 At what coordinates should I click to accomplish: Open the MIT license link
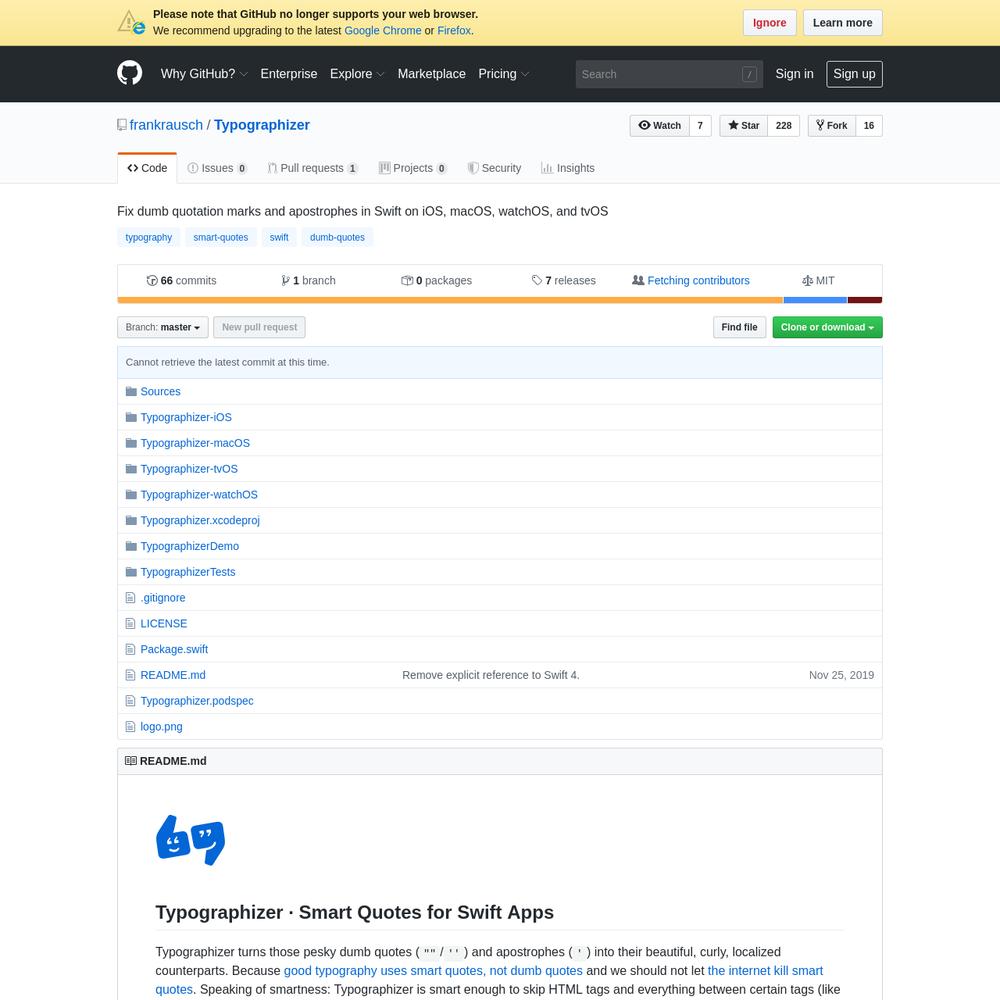[x=818, y=281]
